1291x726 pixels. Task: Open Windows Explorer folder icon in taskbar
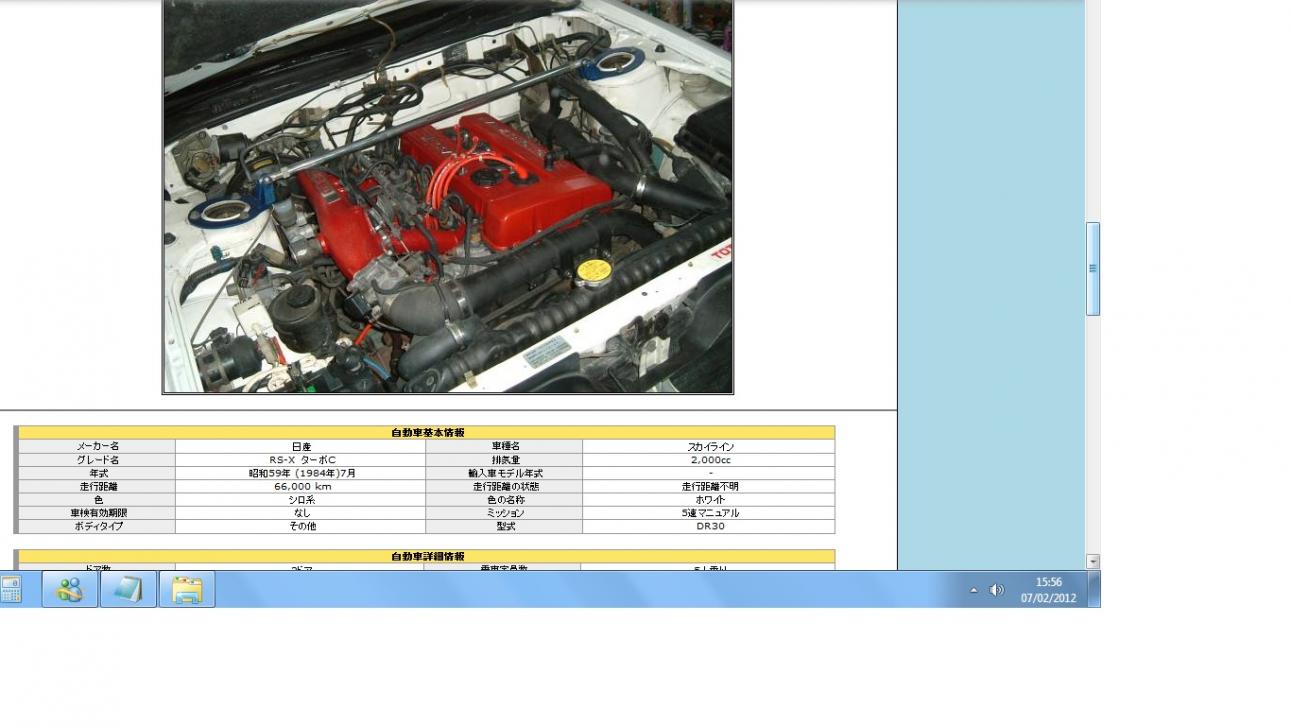[x=187, y=589]
